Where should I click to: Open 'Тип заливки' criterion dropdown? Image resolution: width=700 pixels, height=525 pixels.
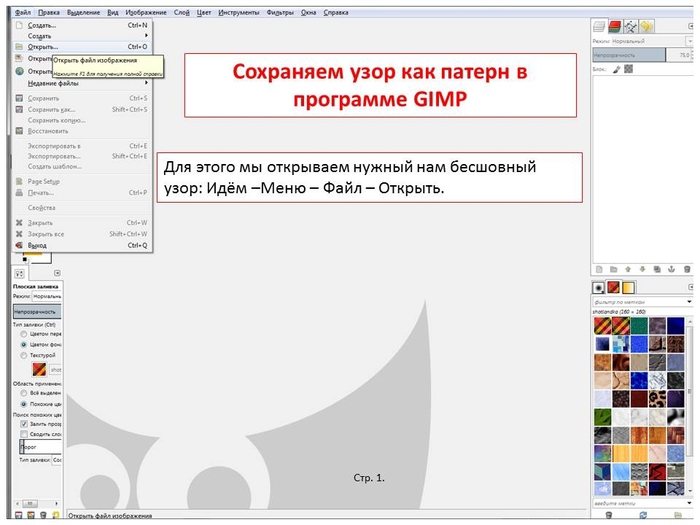pyautogui.click(x=57, y=459)
